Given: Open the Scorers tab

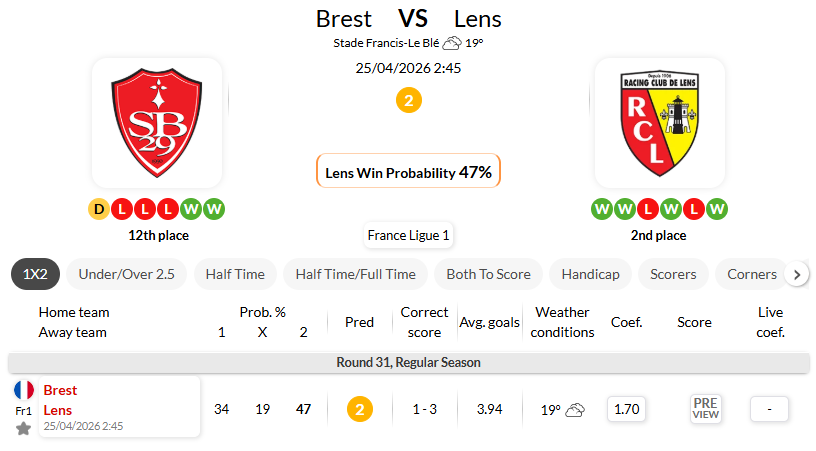Looking at the screenshot, I should coord(673,274).
